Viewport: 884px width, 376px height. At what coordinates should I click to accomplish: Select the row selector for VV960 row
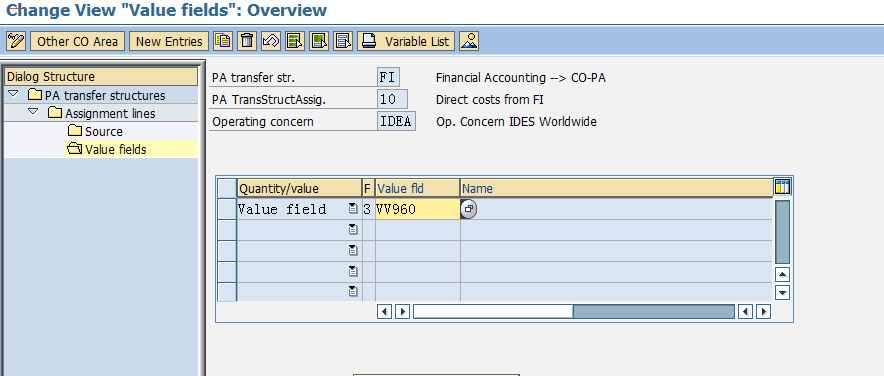pyautogui.click(x=227, y=209)
